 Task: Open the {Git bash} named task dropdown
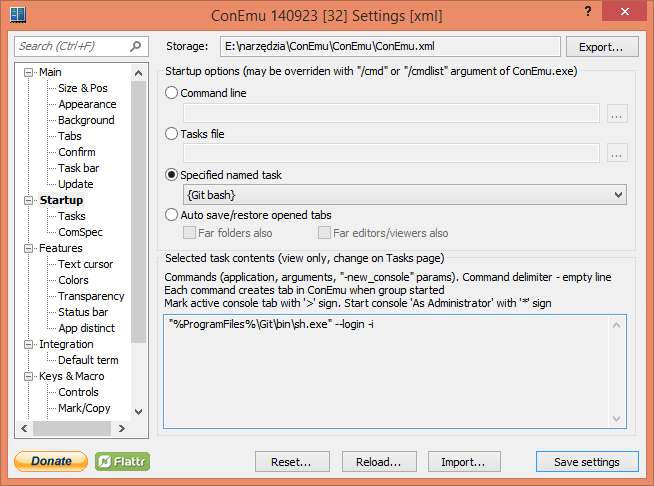click(x=405, y=195)
